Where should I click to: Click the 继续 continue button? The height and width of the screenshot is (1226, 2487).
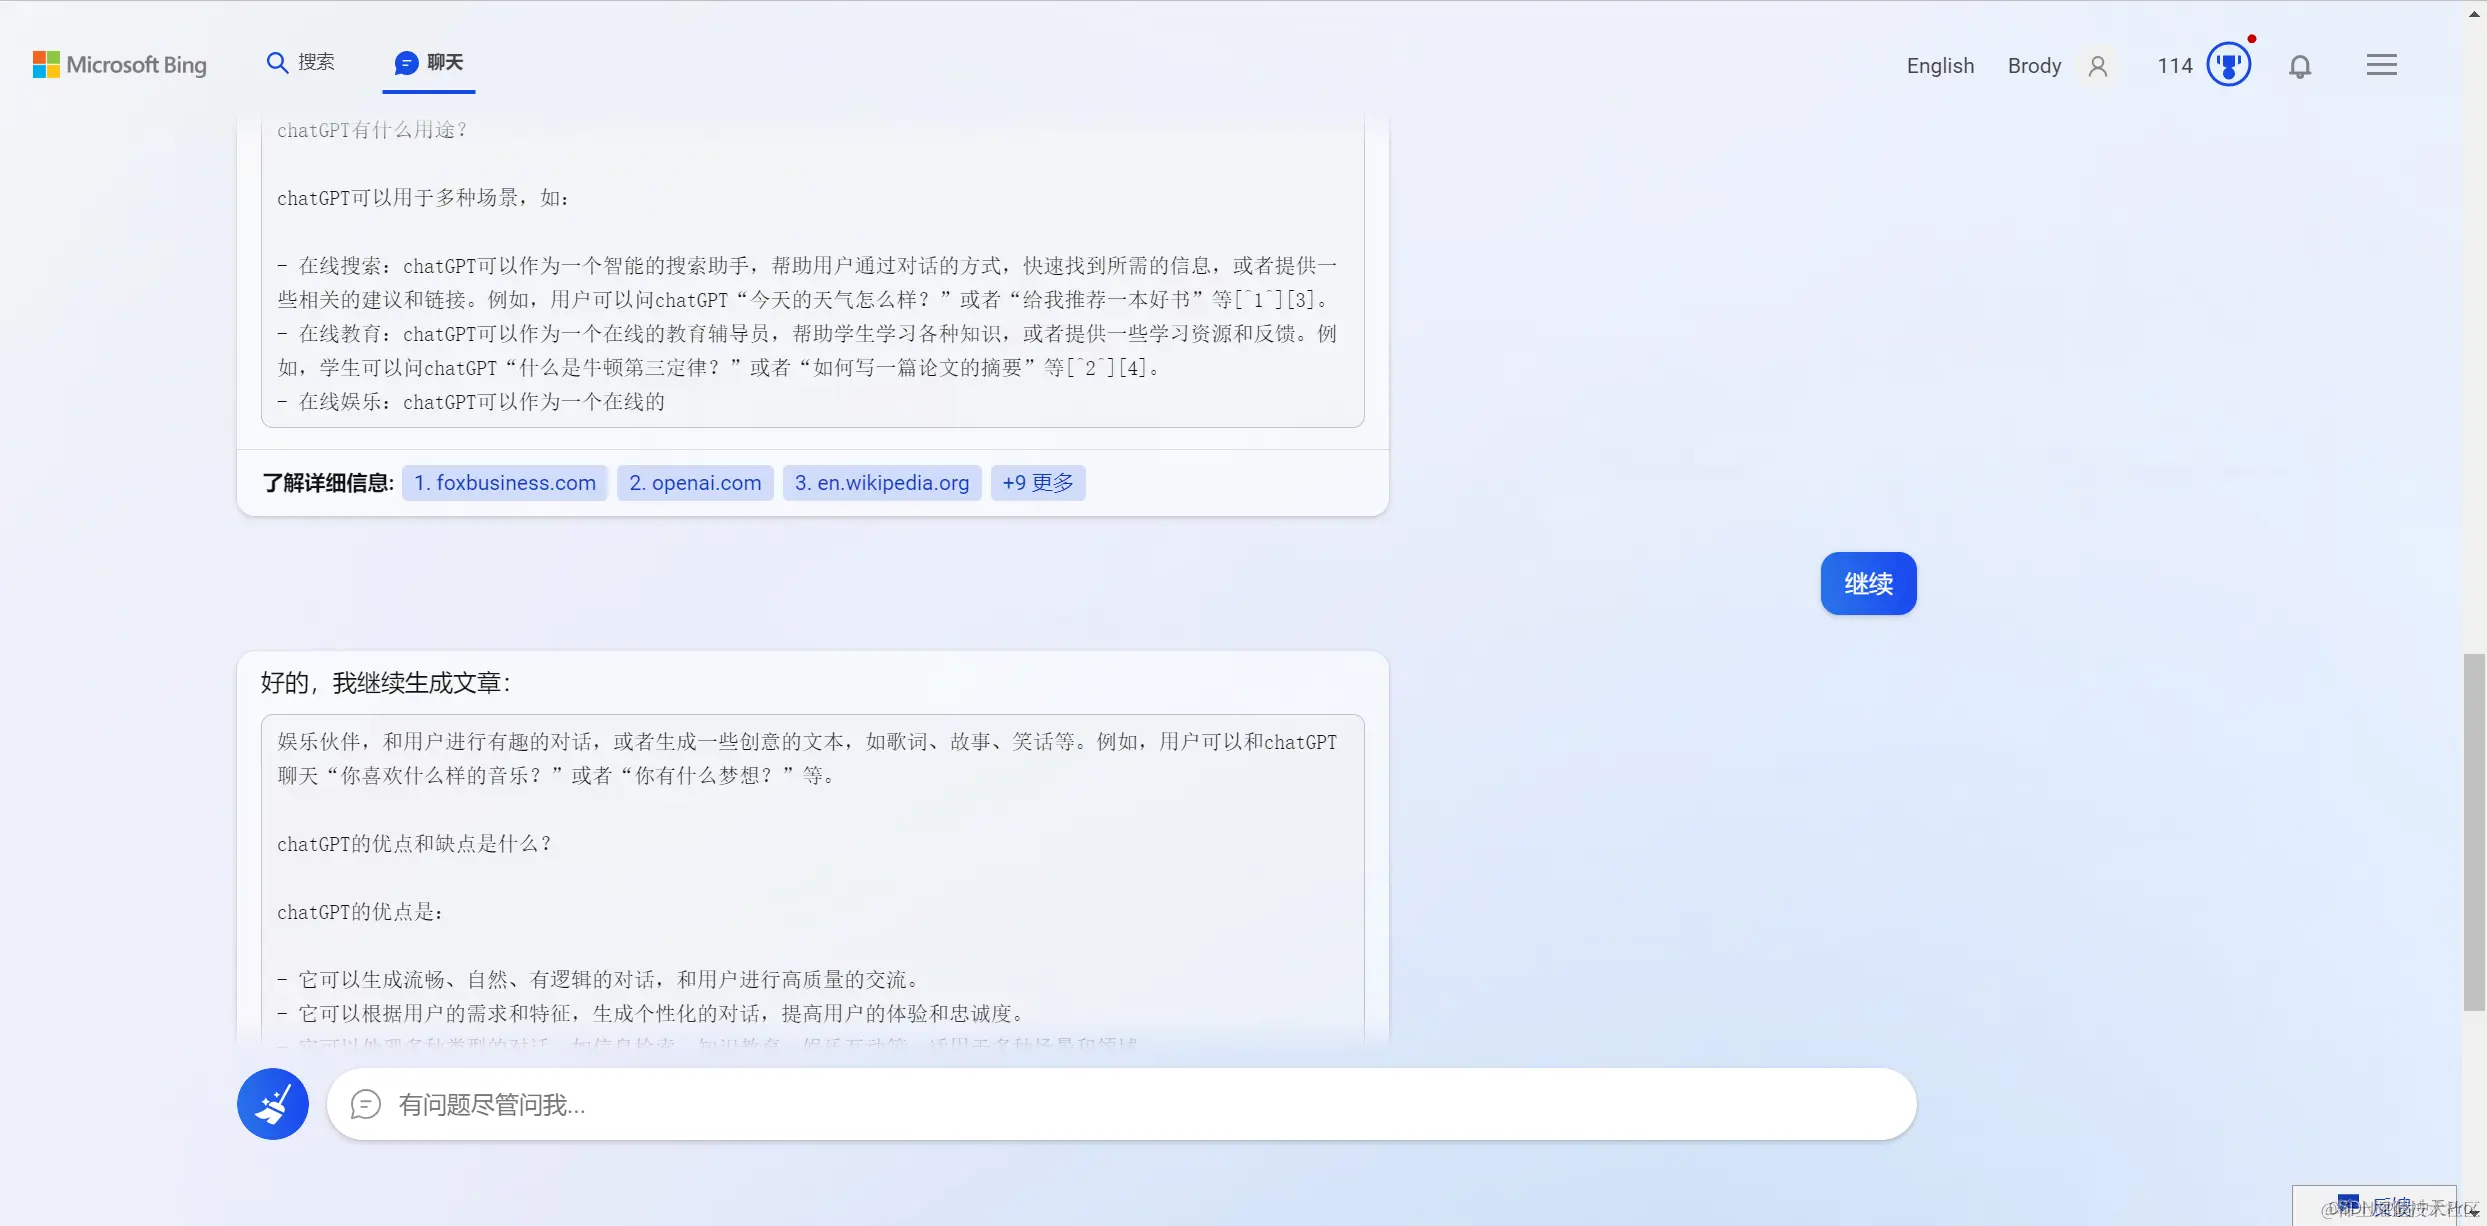click(1867, 583)
